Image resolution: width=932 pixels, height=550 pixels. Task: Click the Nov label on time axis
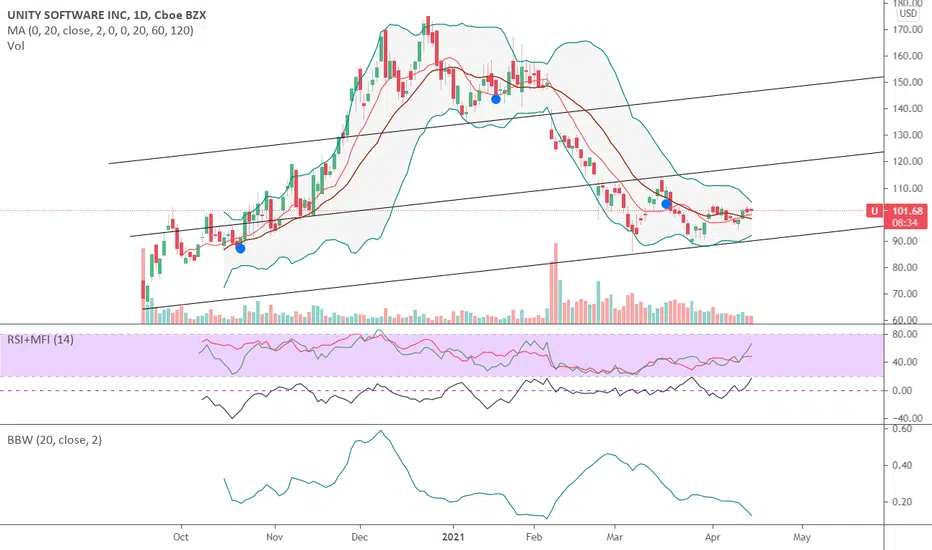click(274, 537)
